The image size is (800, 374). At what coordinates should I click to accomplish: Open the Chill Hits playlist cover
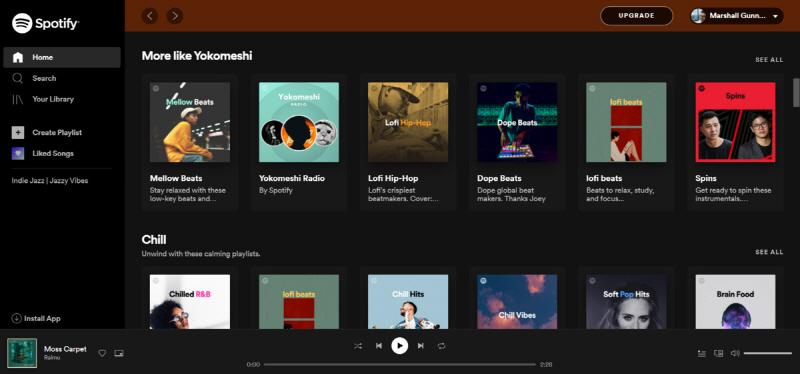tap(408, 302)
